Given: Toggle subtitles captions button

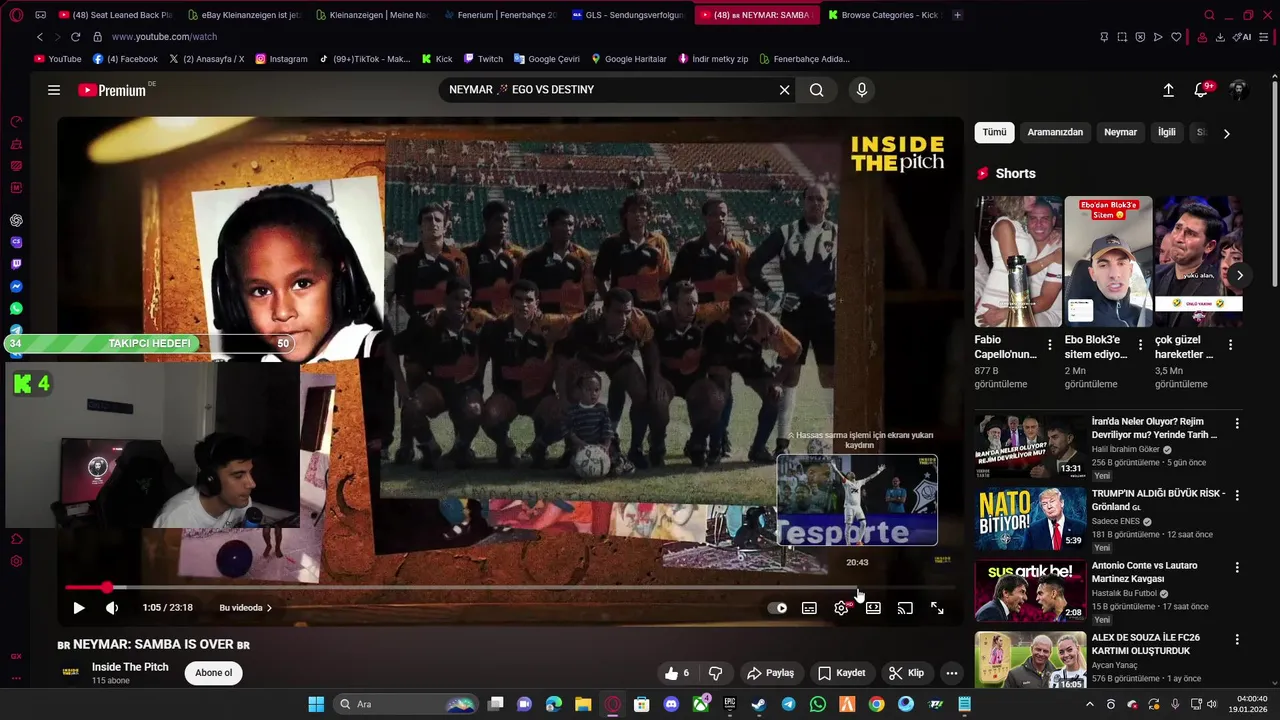Looking at the screenshot, I should 809,608.
